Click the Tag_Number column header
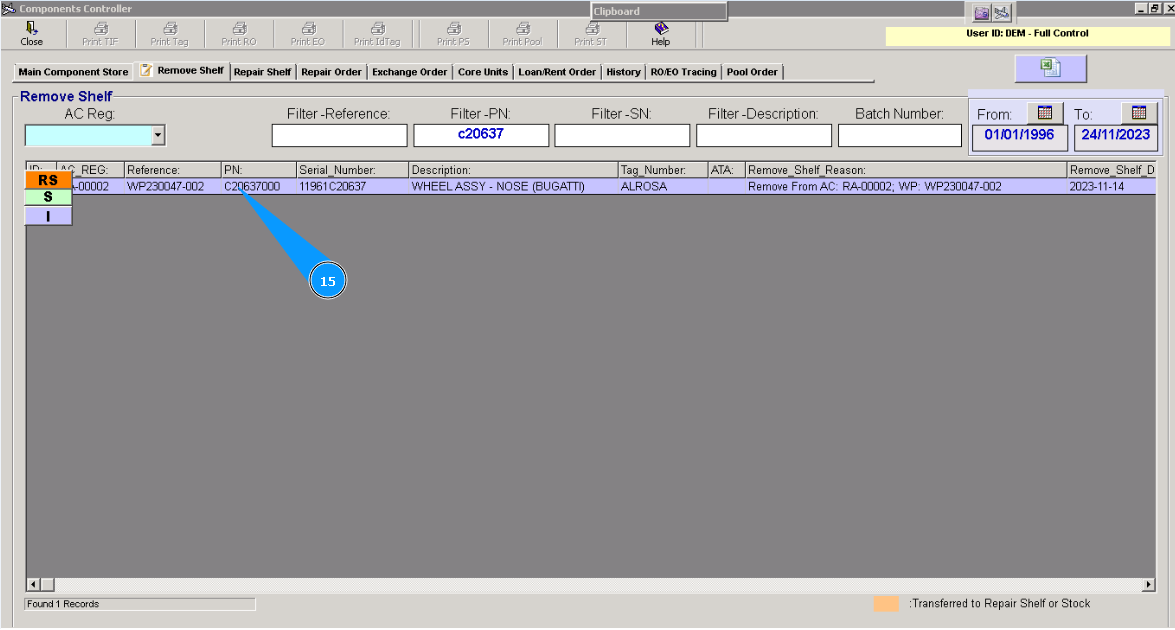Image resolution: width=1175 pixels, height=630 pixels. [662, 170]
